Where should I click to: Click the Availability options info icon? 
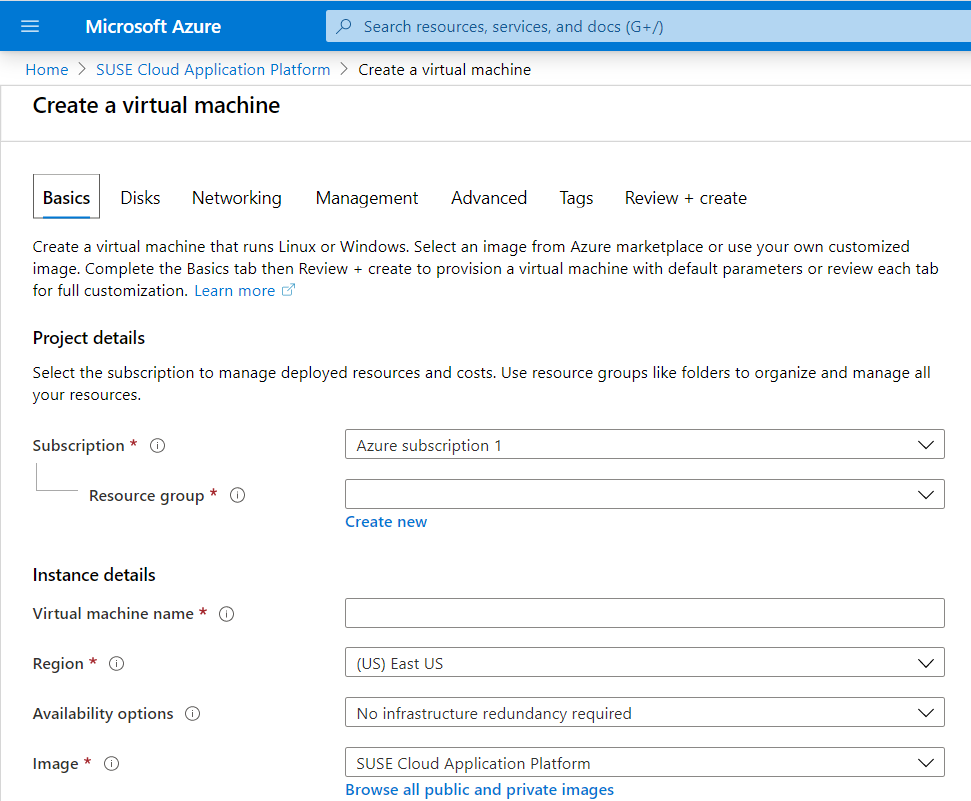point(193,713)
